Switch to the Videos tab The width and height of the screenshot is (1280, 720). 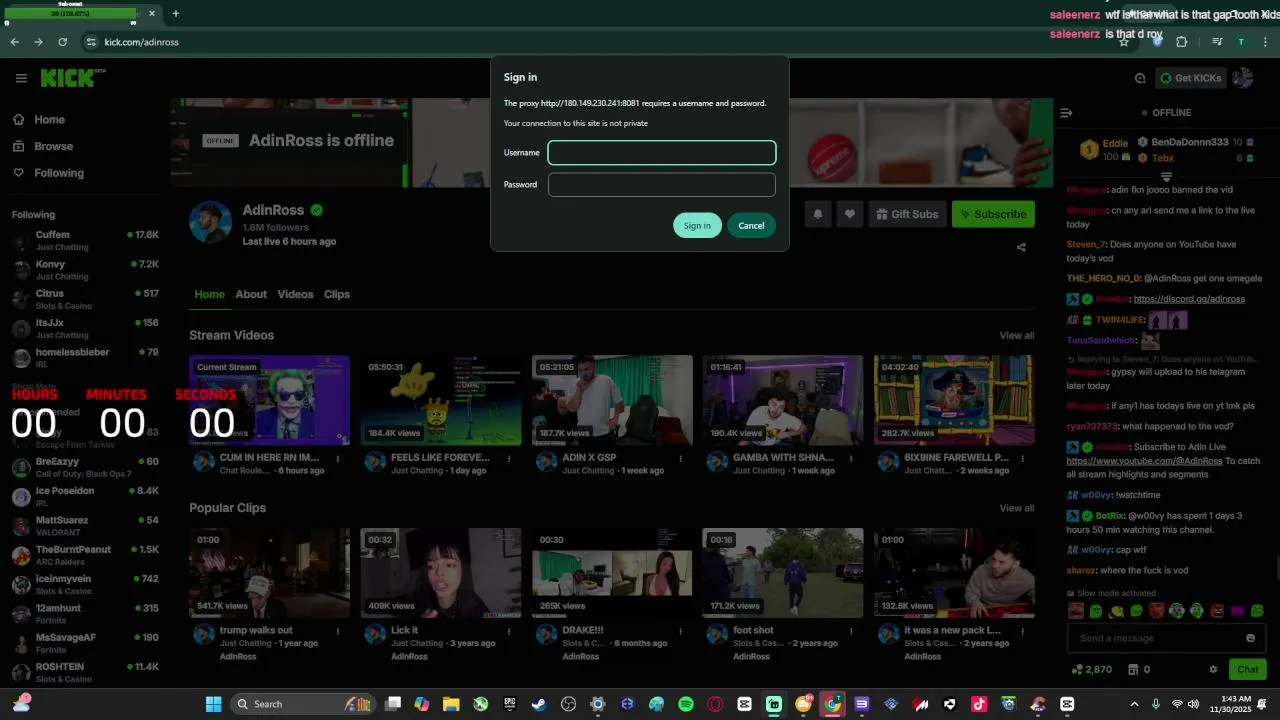[x=295, y=294]
